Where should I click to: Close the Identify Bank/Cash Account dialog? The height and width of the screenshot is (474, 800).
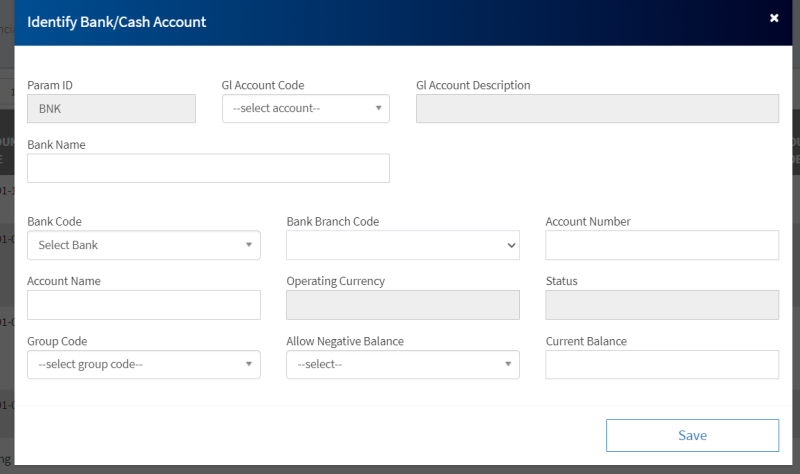[773, 18]
